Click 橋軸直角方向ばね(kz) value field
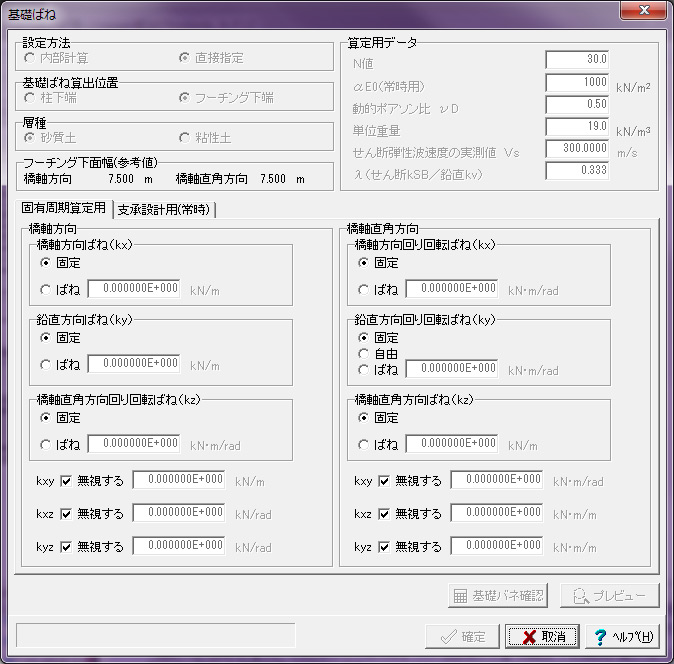Screen dimensions: 674x664 [x=452, y=444]
